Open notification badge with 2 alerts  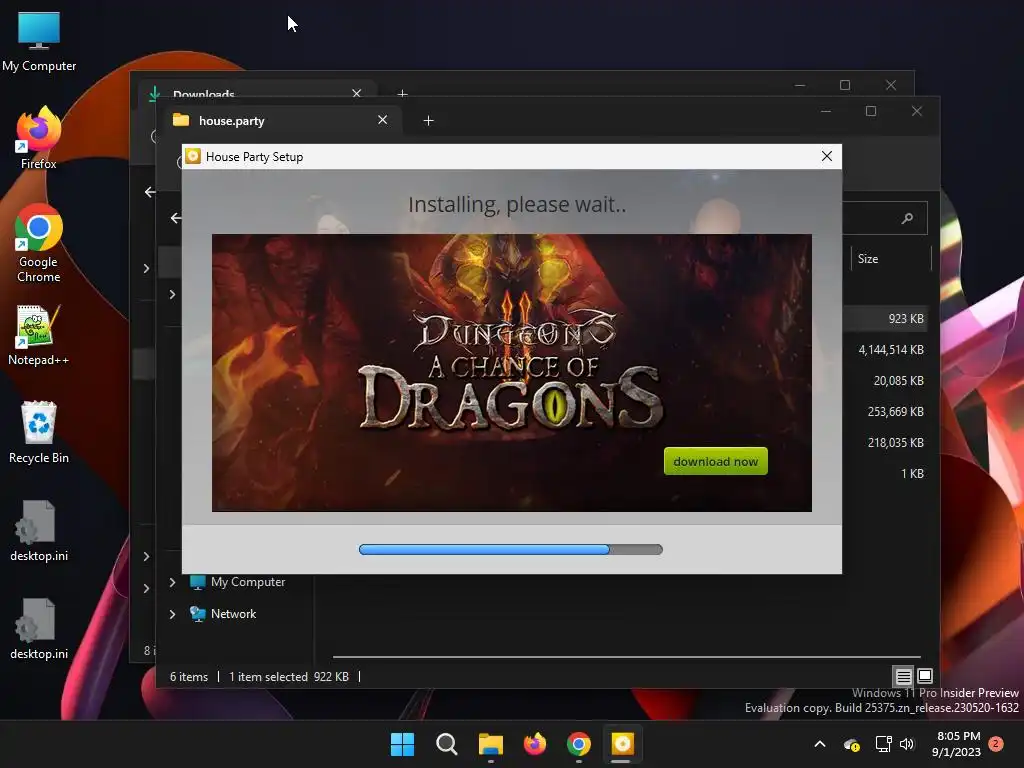pyautogui.click(x=996, y=744)
